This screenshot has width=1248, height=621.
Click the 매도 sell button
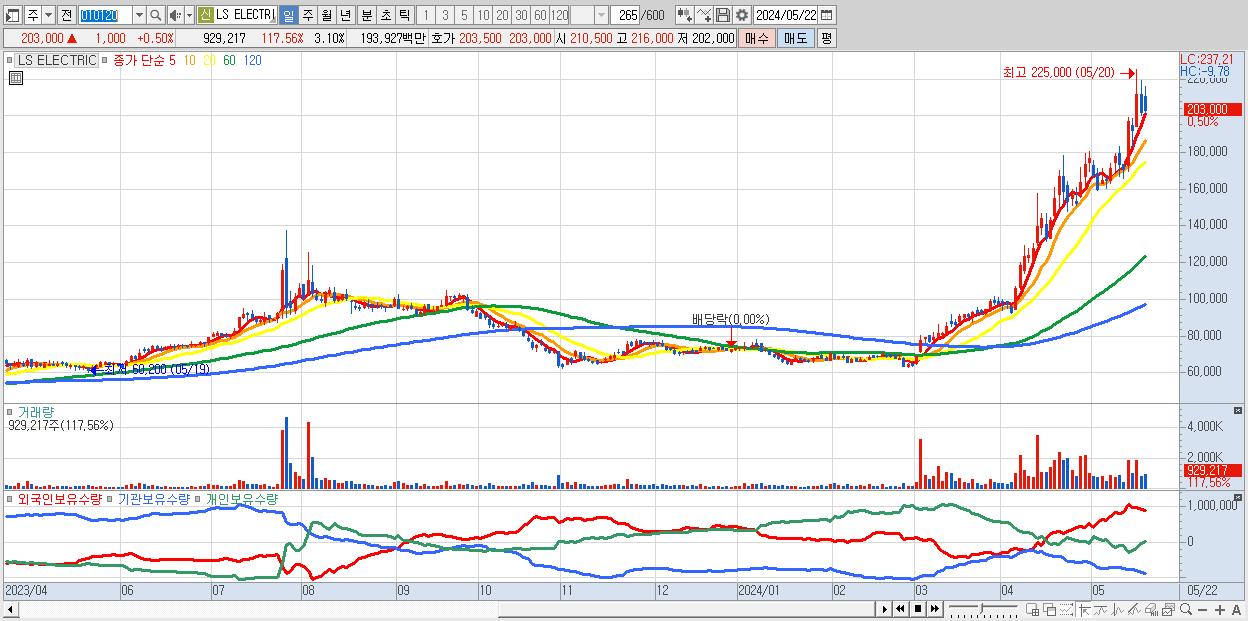pos(795,38)
